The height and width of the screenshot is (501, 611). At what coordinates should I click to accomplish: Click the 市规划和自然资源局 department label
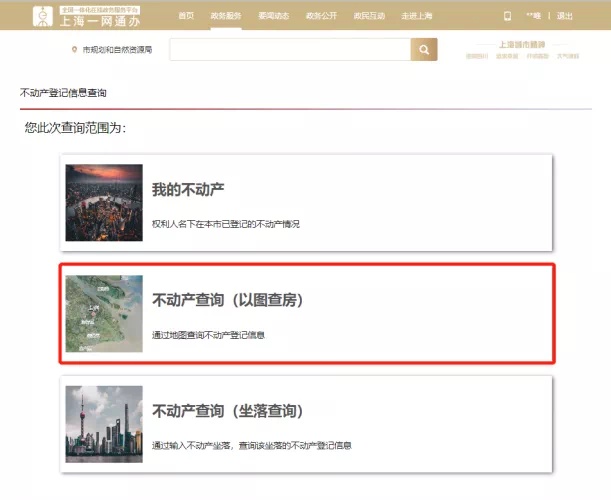click(118, 50)
